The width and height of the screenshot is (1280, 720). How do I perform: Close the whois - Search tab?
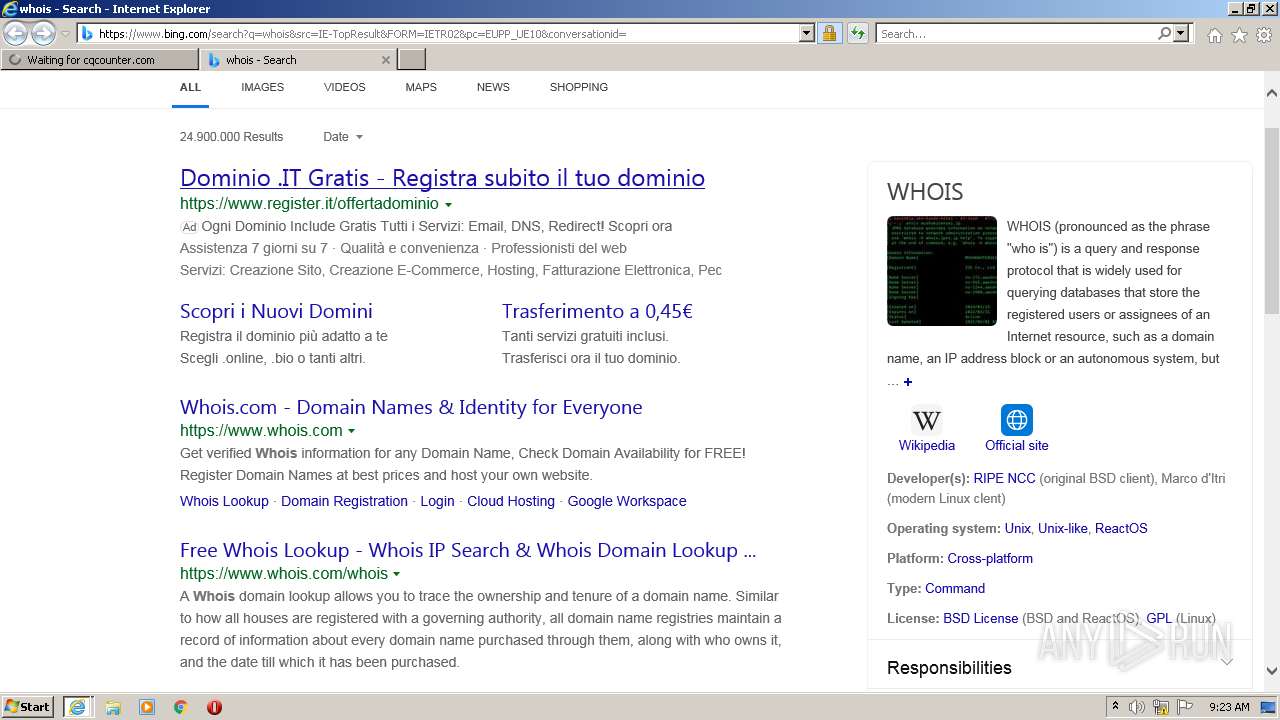[x=386, y=60]
